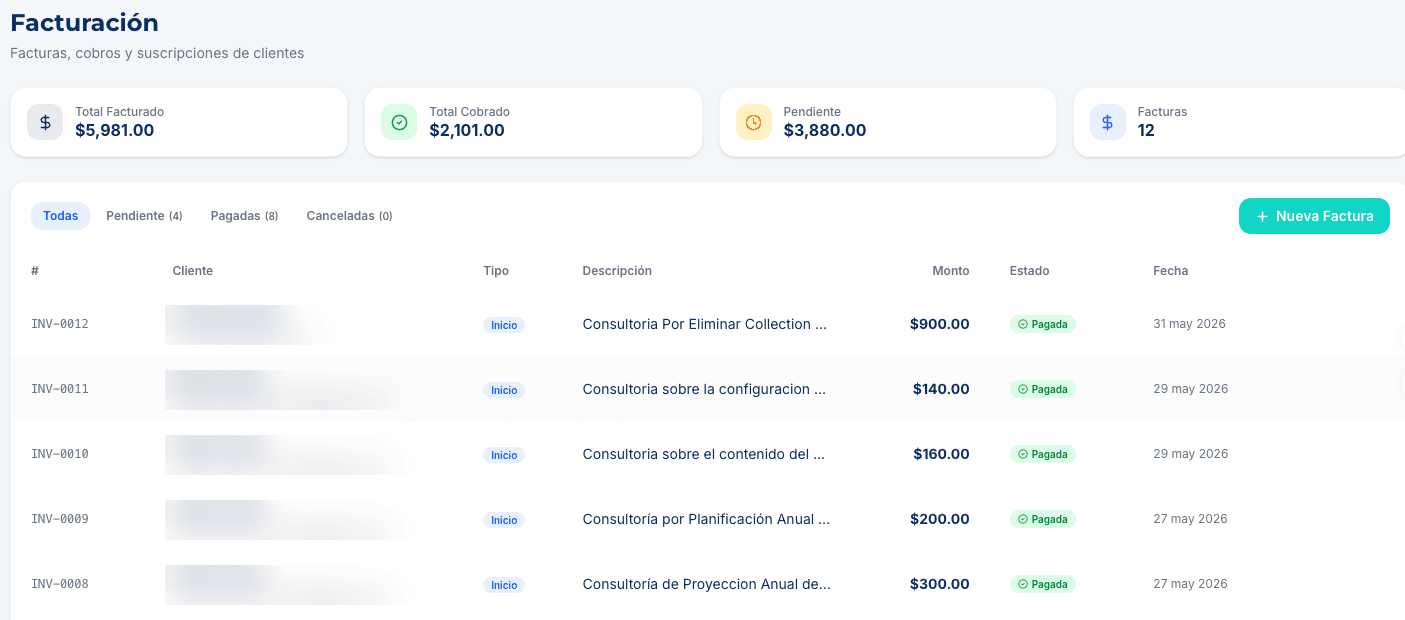Click the Pendiente value $3,880.00
1405x620 pixels.
pyautogui.click(x=825, y=130)
